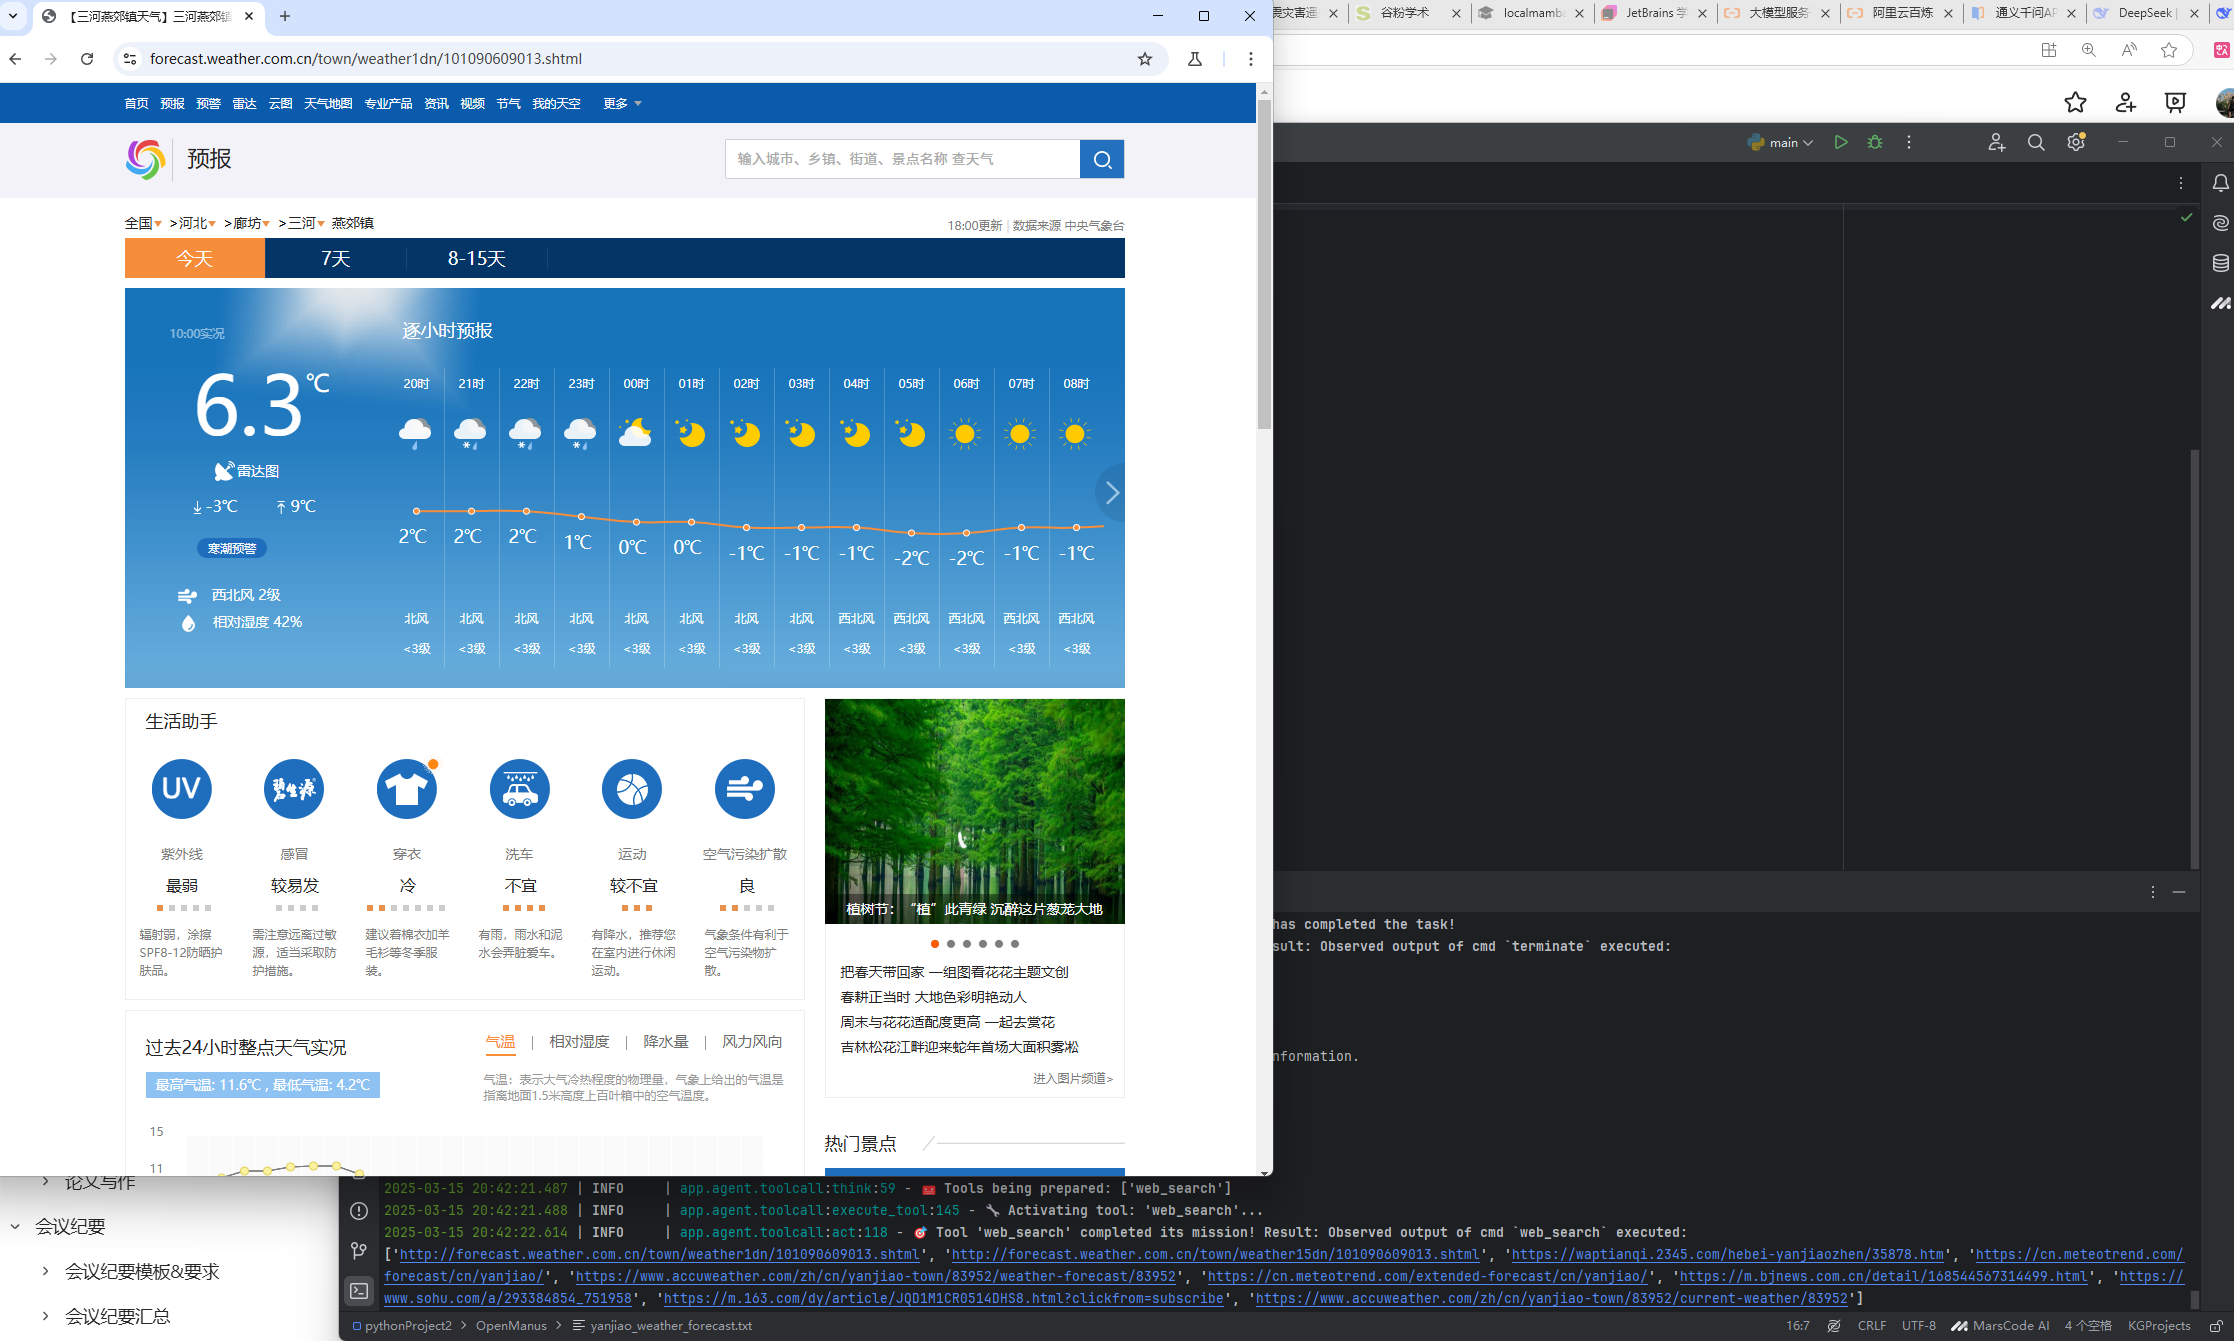Switch to the 7天 forecast tab
Viewport: 2234px width, 1341px height.
pos(335,259)
